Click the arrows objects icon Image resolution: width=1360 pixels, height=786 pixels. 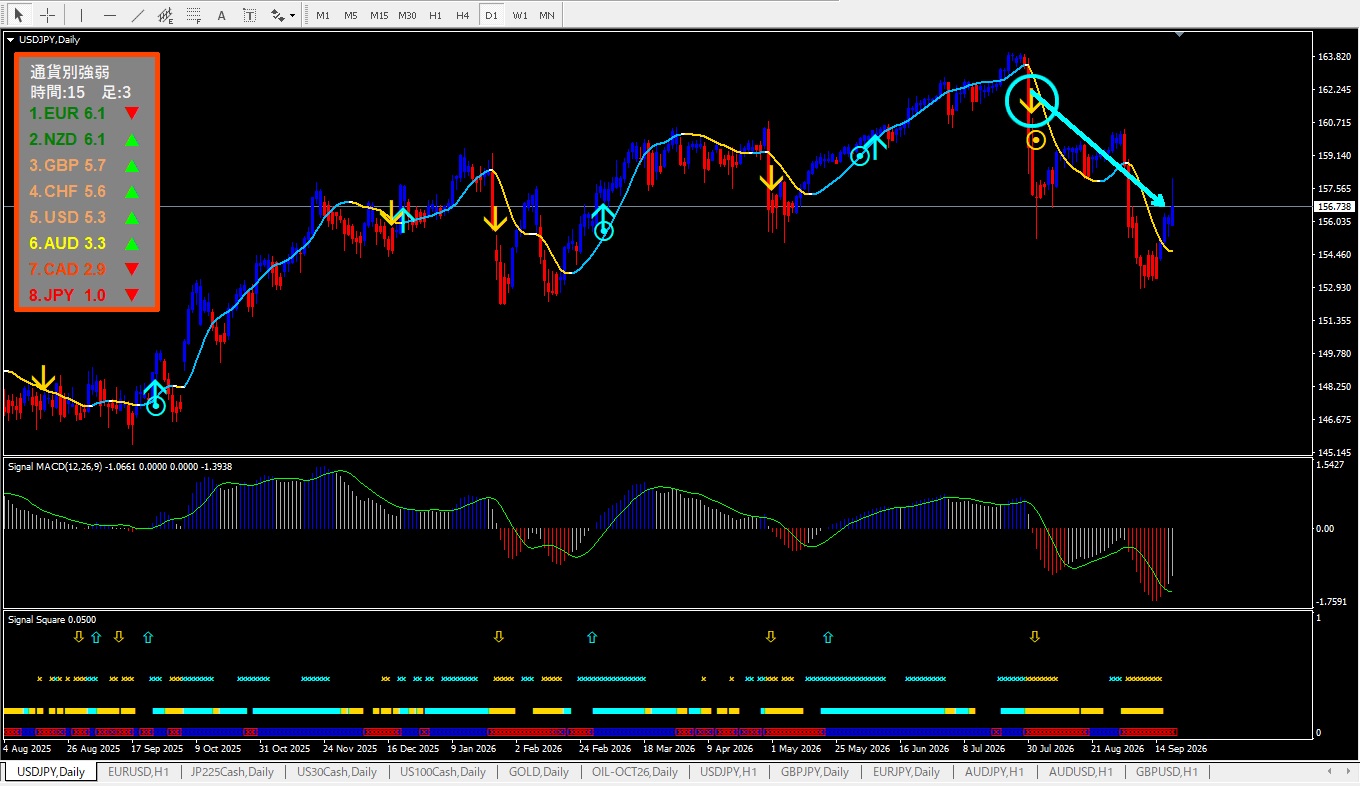tap(276, 15)
